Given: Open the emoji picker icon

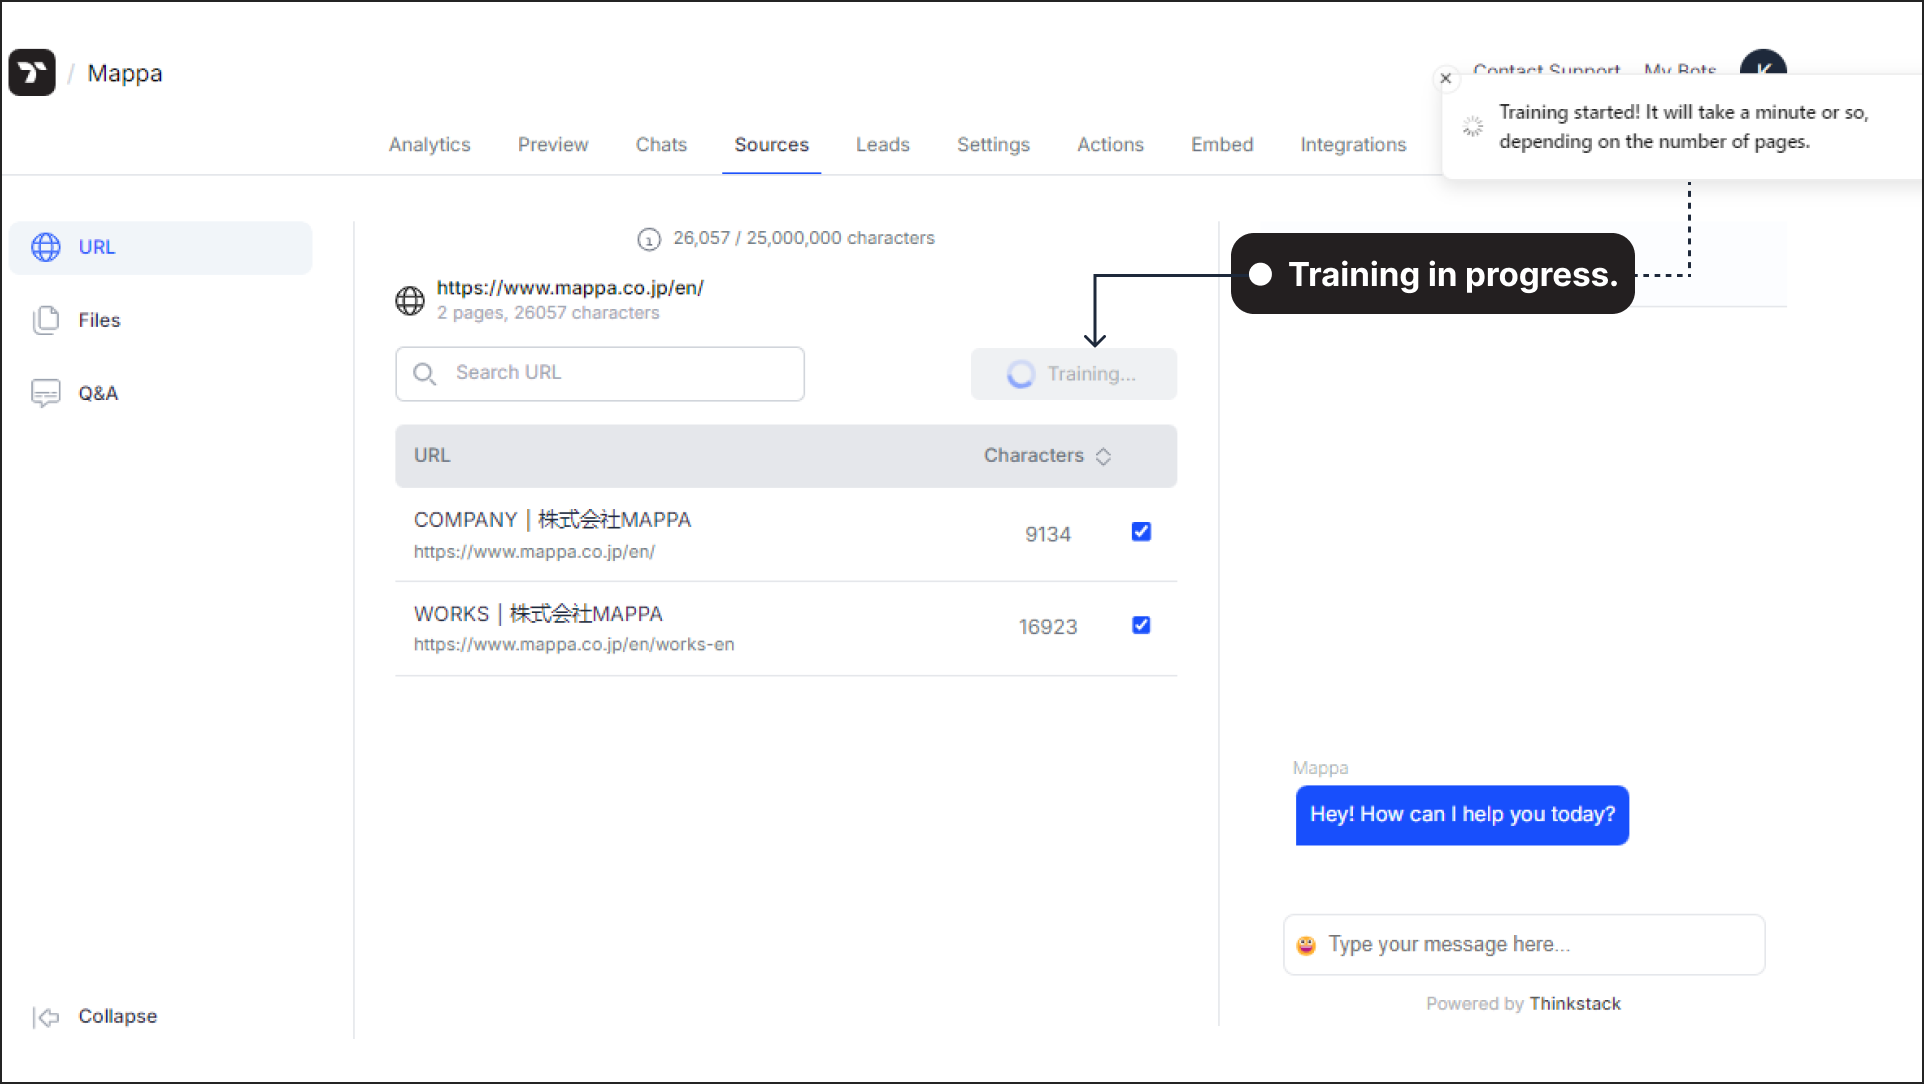Looking at the screenshot, I should point(1306,945).
